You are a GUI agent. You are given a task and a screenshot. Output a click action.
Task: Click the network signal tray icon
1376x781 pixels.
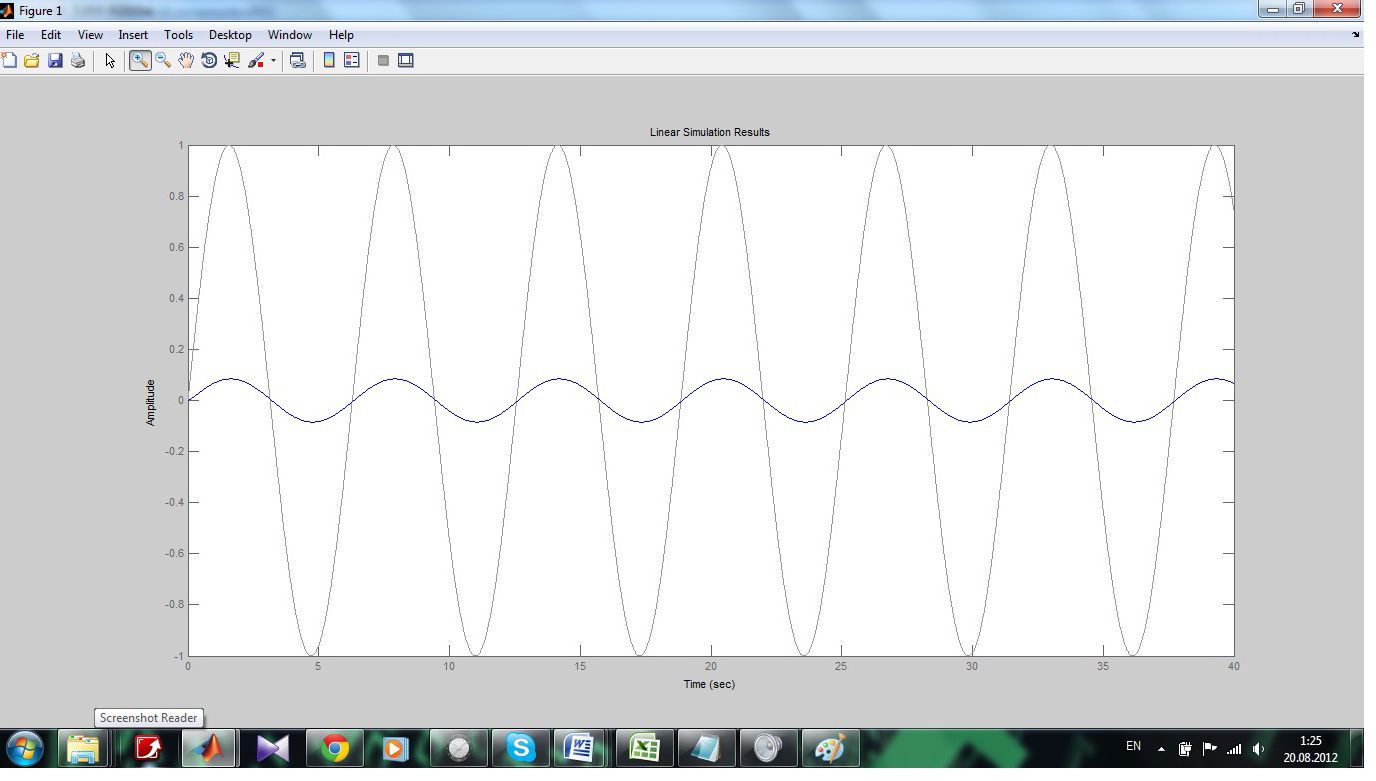pyautogui.click(x=1234, y=748)
